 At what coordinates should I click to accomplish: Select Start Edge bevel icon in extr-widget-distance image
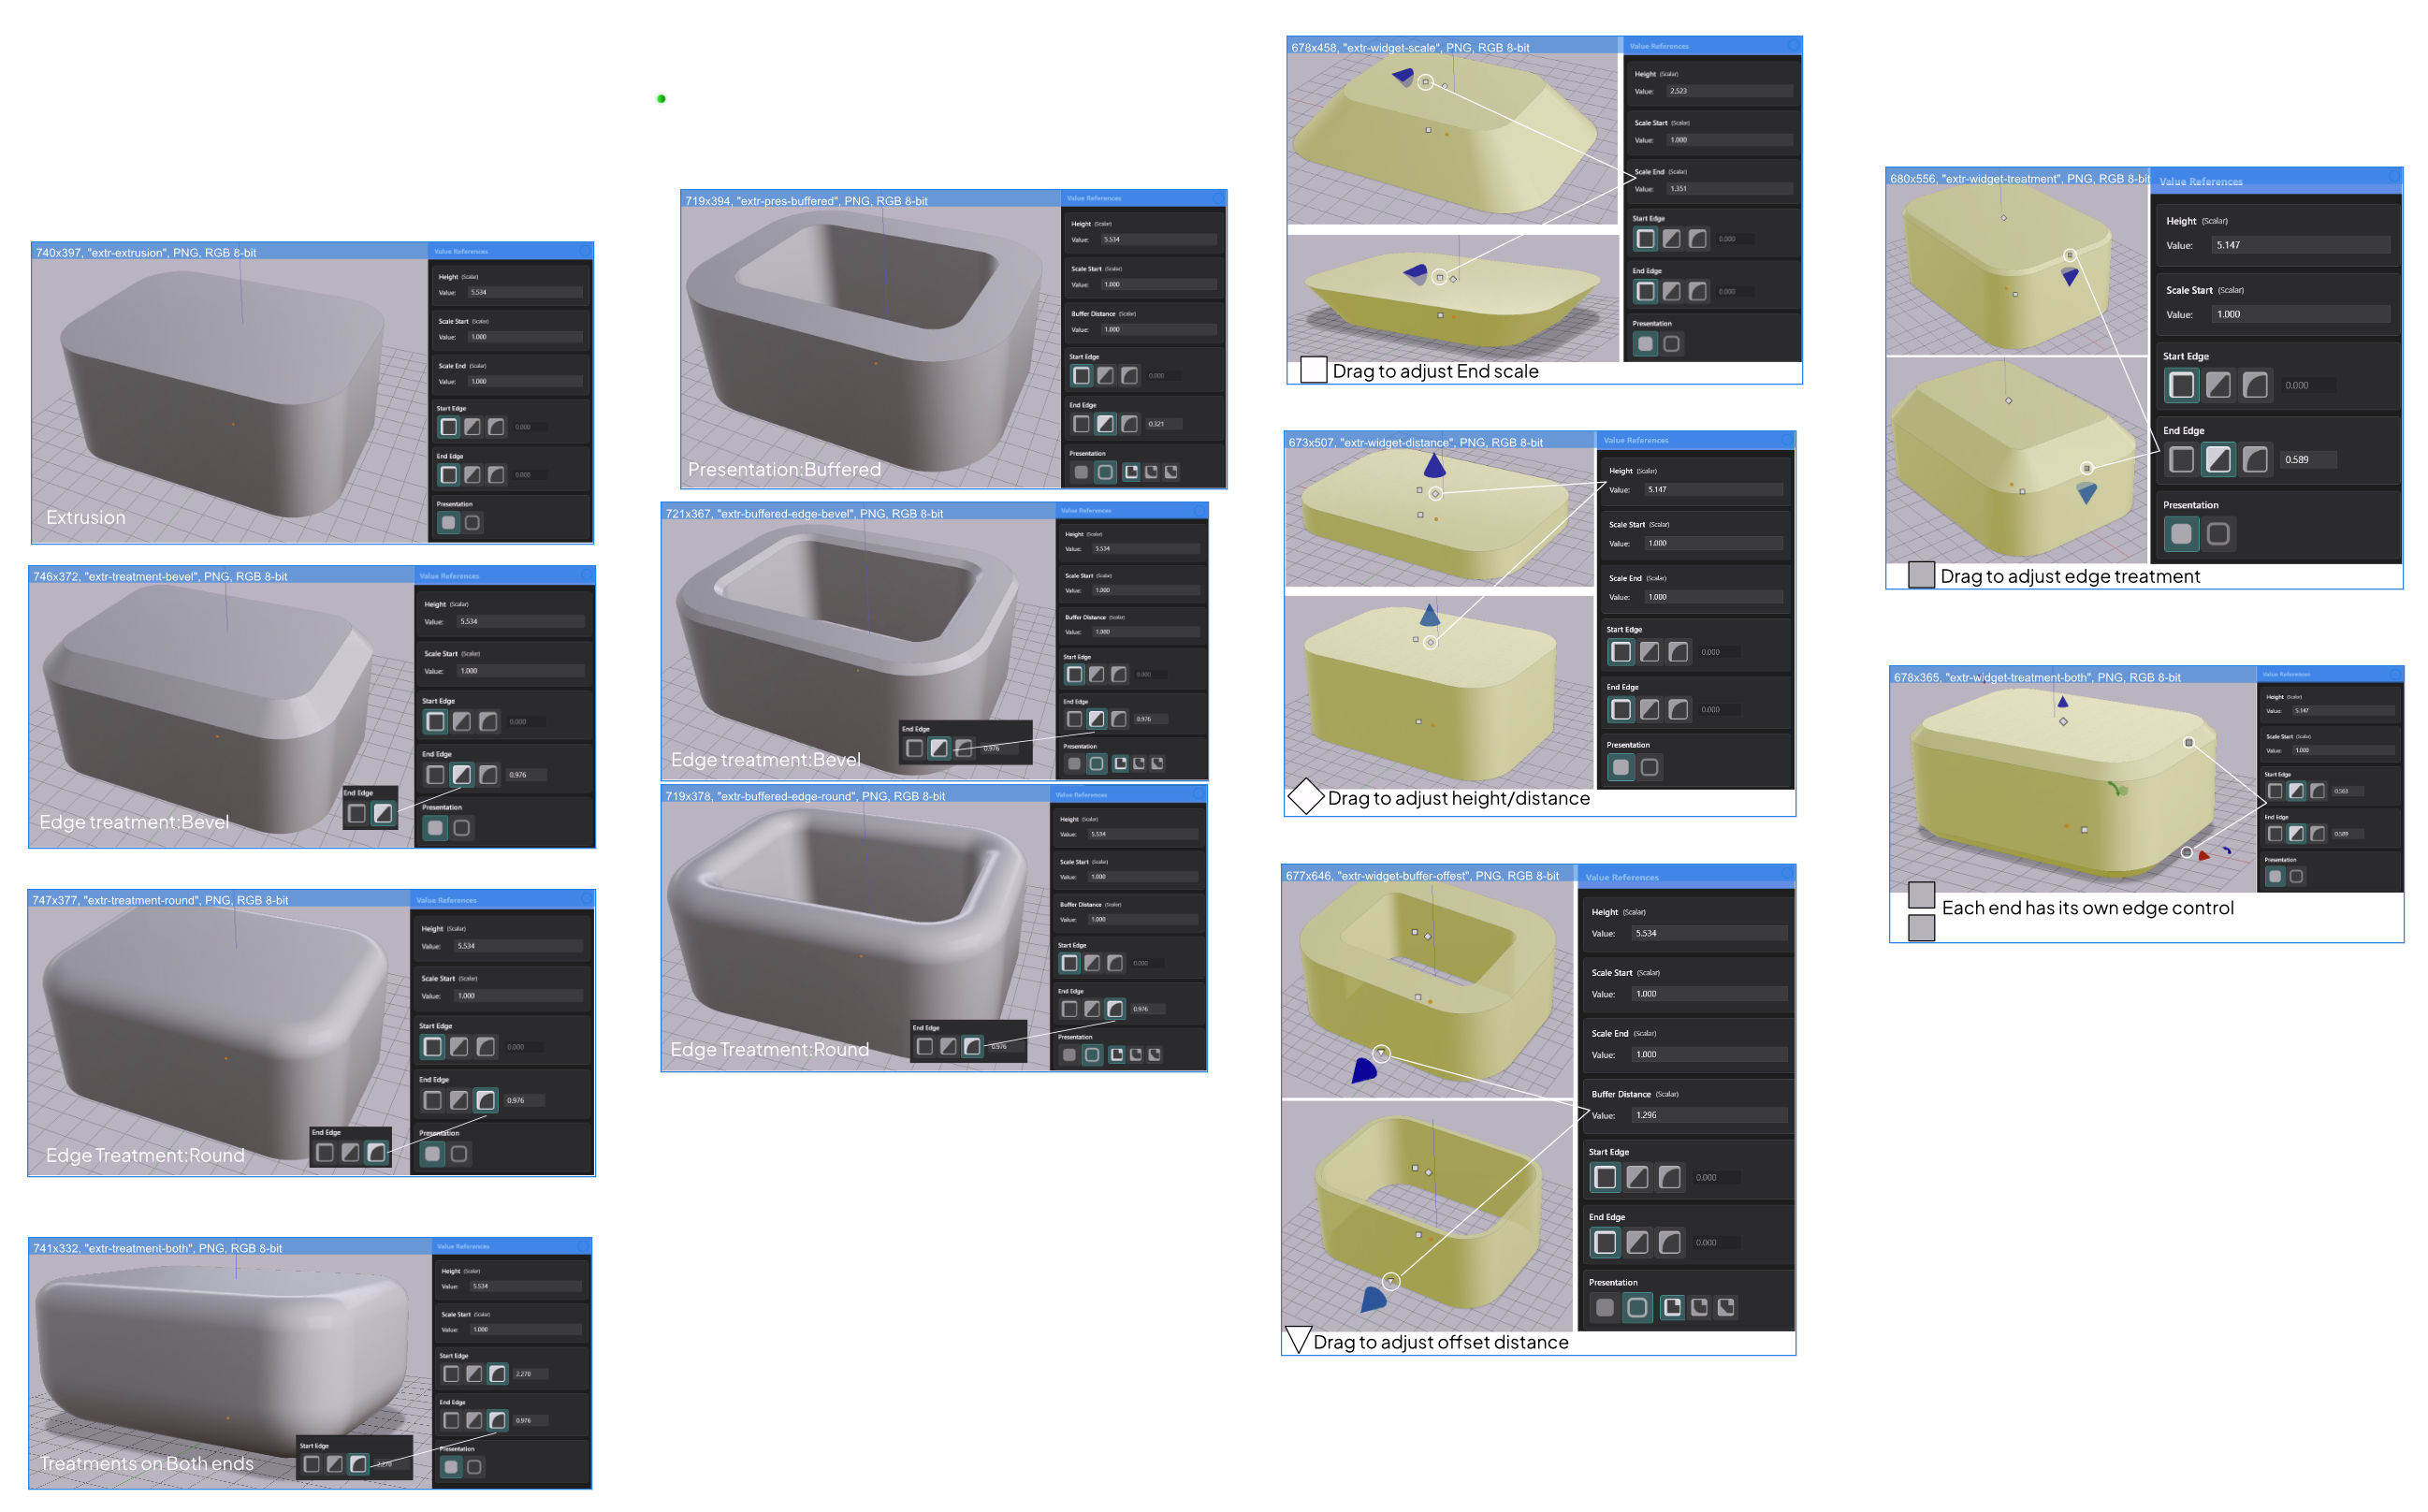[1650, 652]
